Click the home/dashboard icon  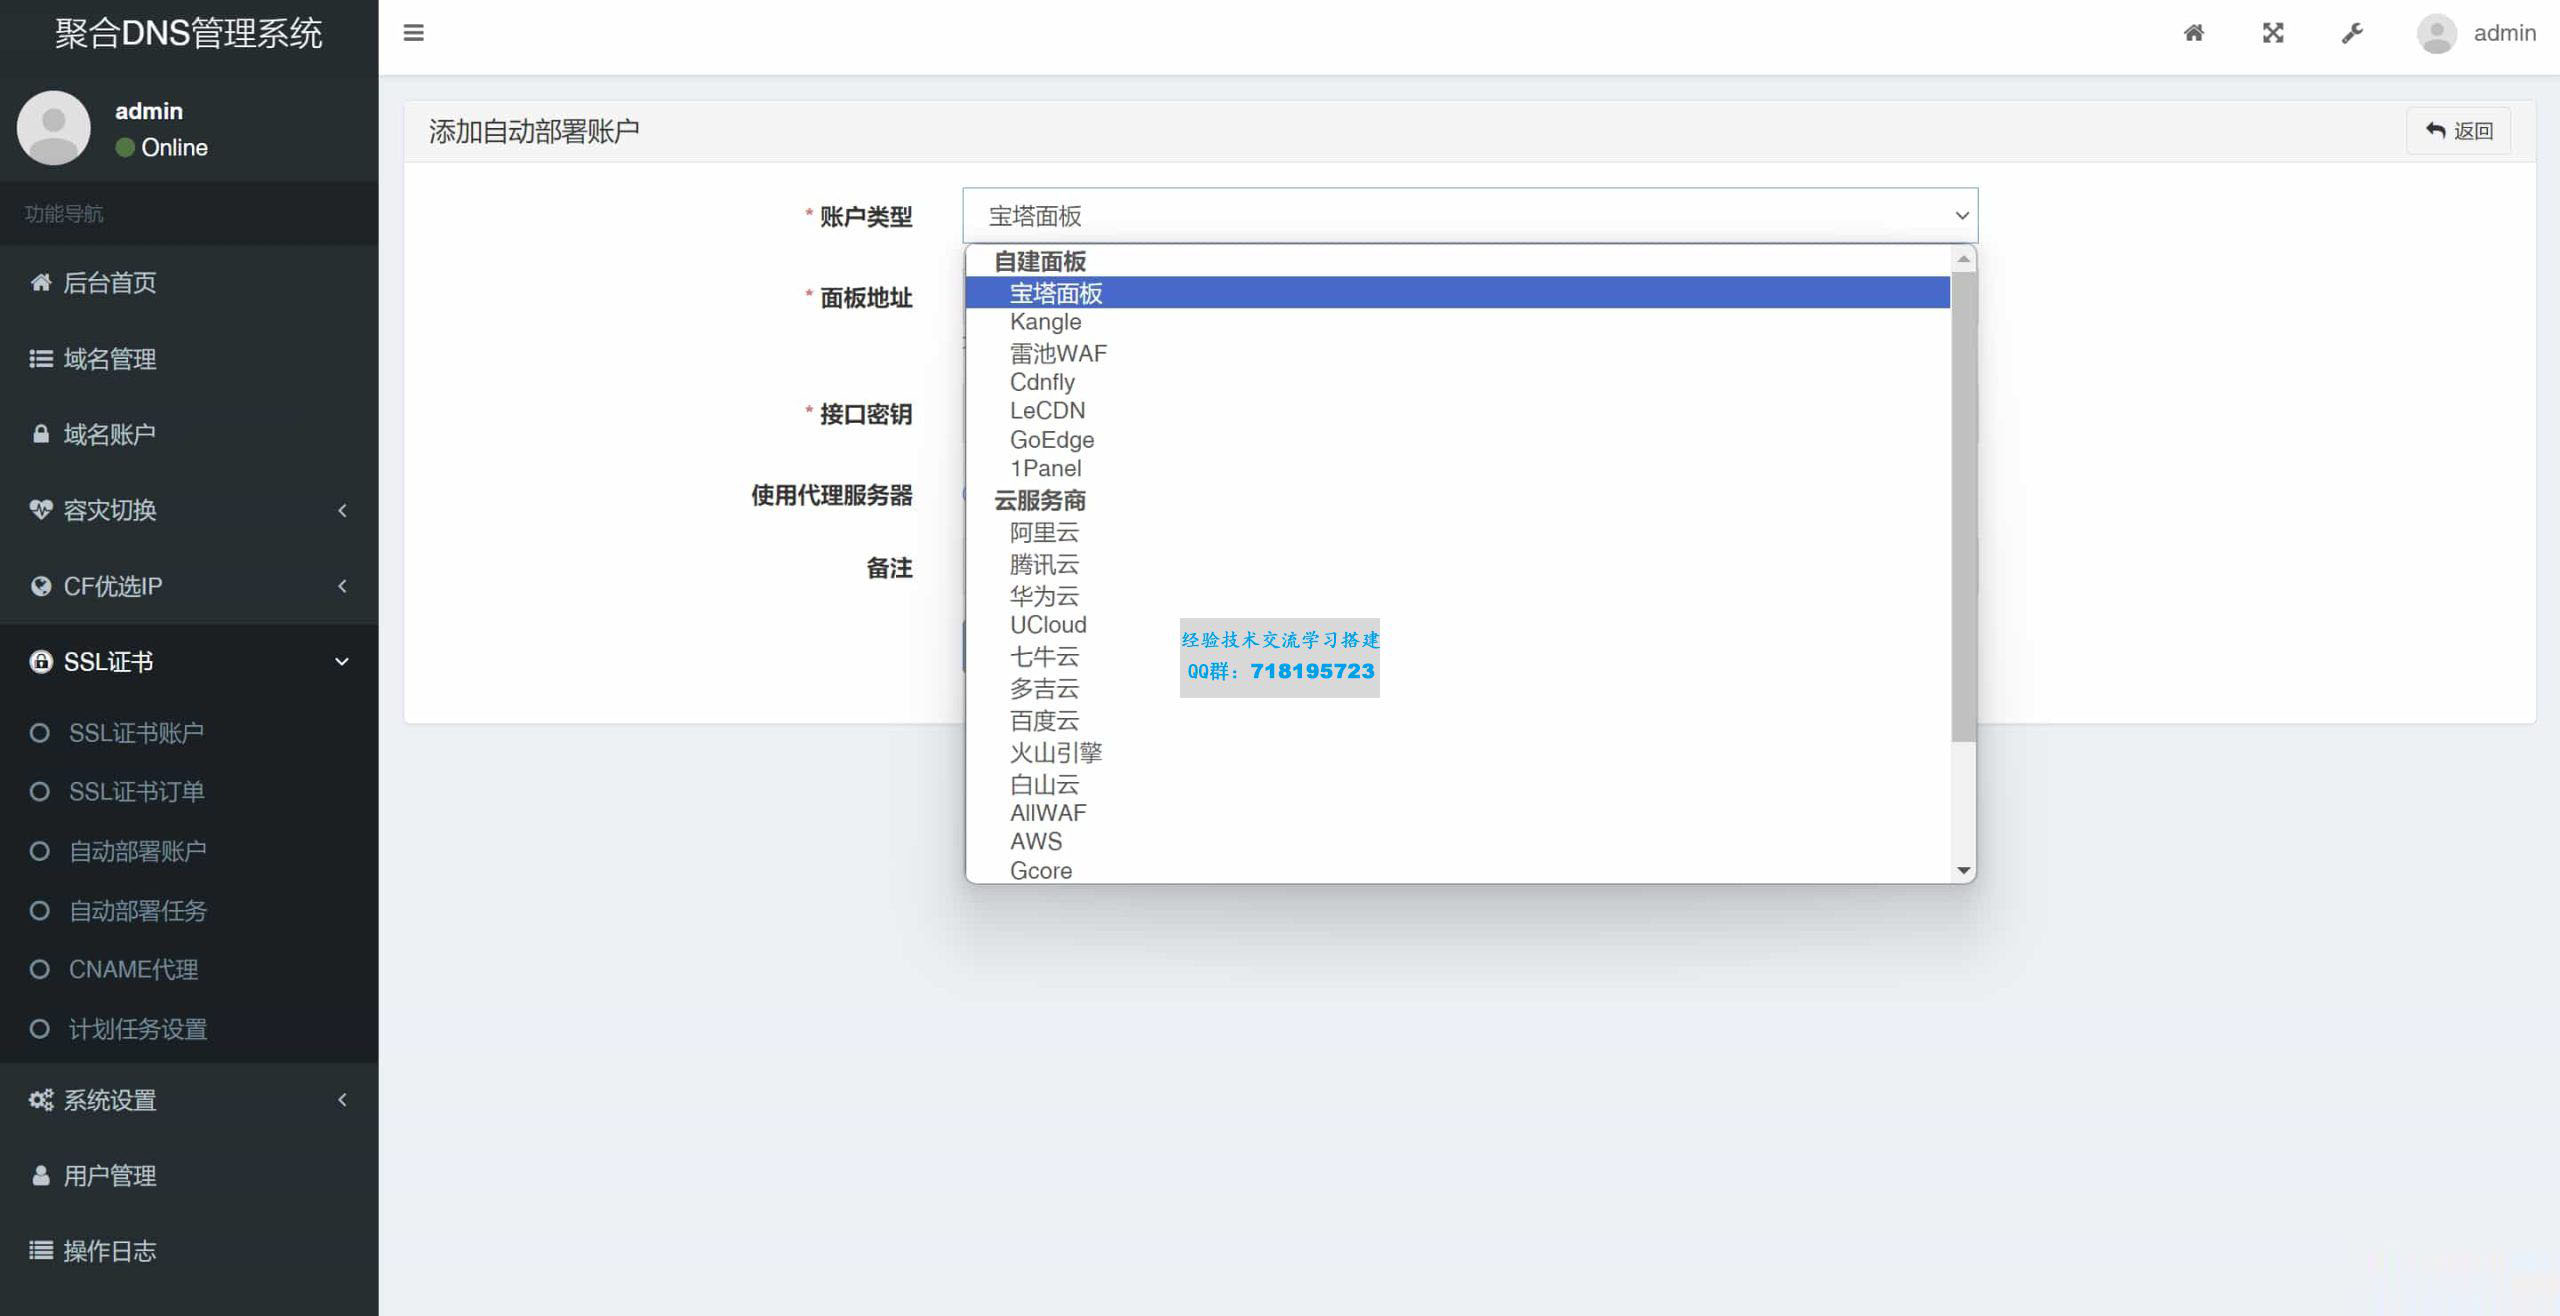[2193, 32]
